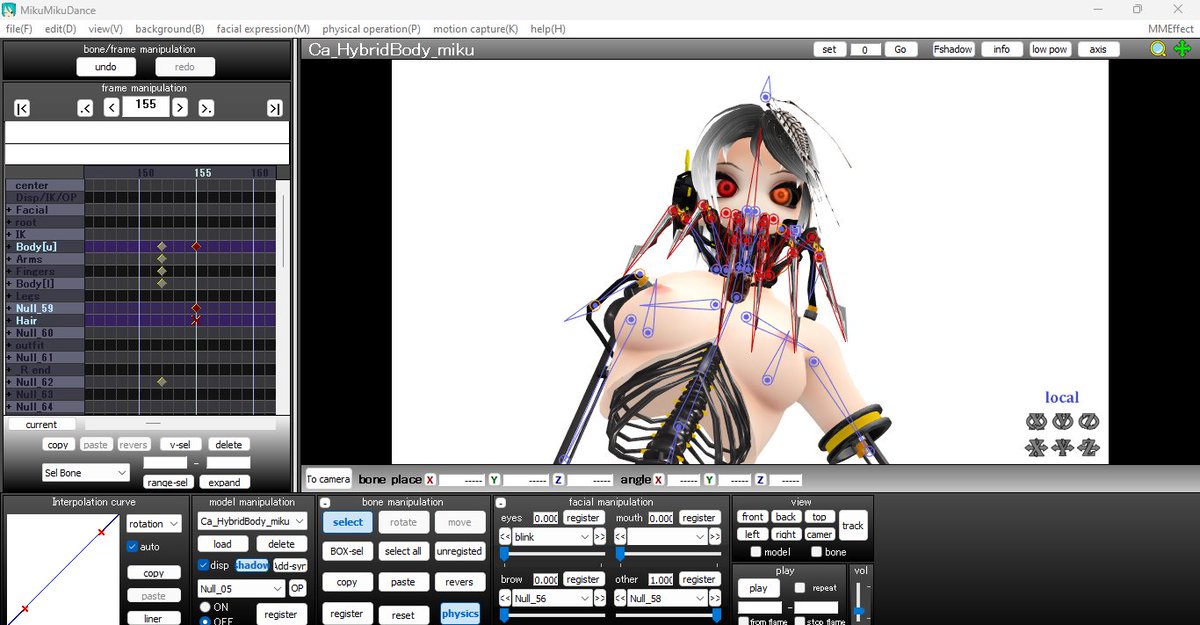The width and height of the screenshot is (1200, 625).
Task: Open the Null_05 IK dropdown
Action: click(x=242, y=588)
